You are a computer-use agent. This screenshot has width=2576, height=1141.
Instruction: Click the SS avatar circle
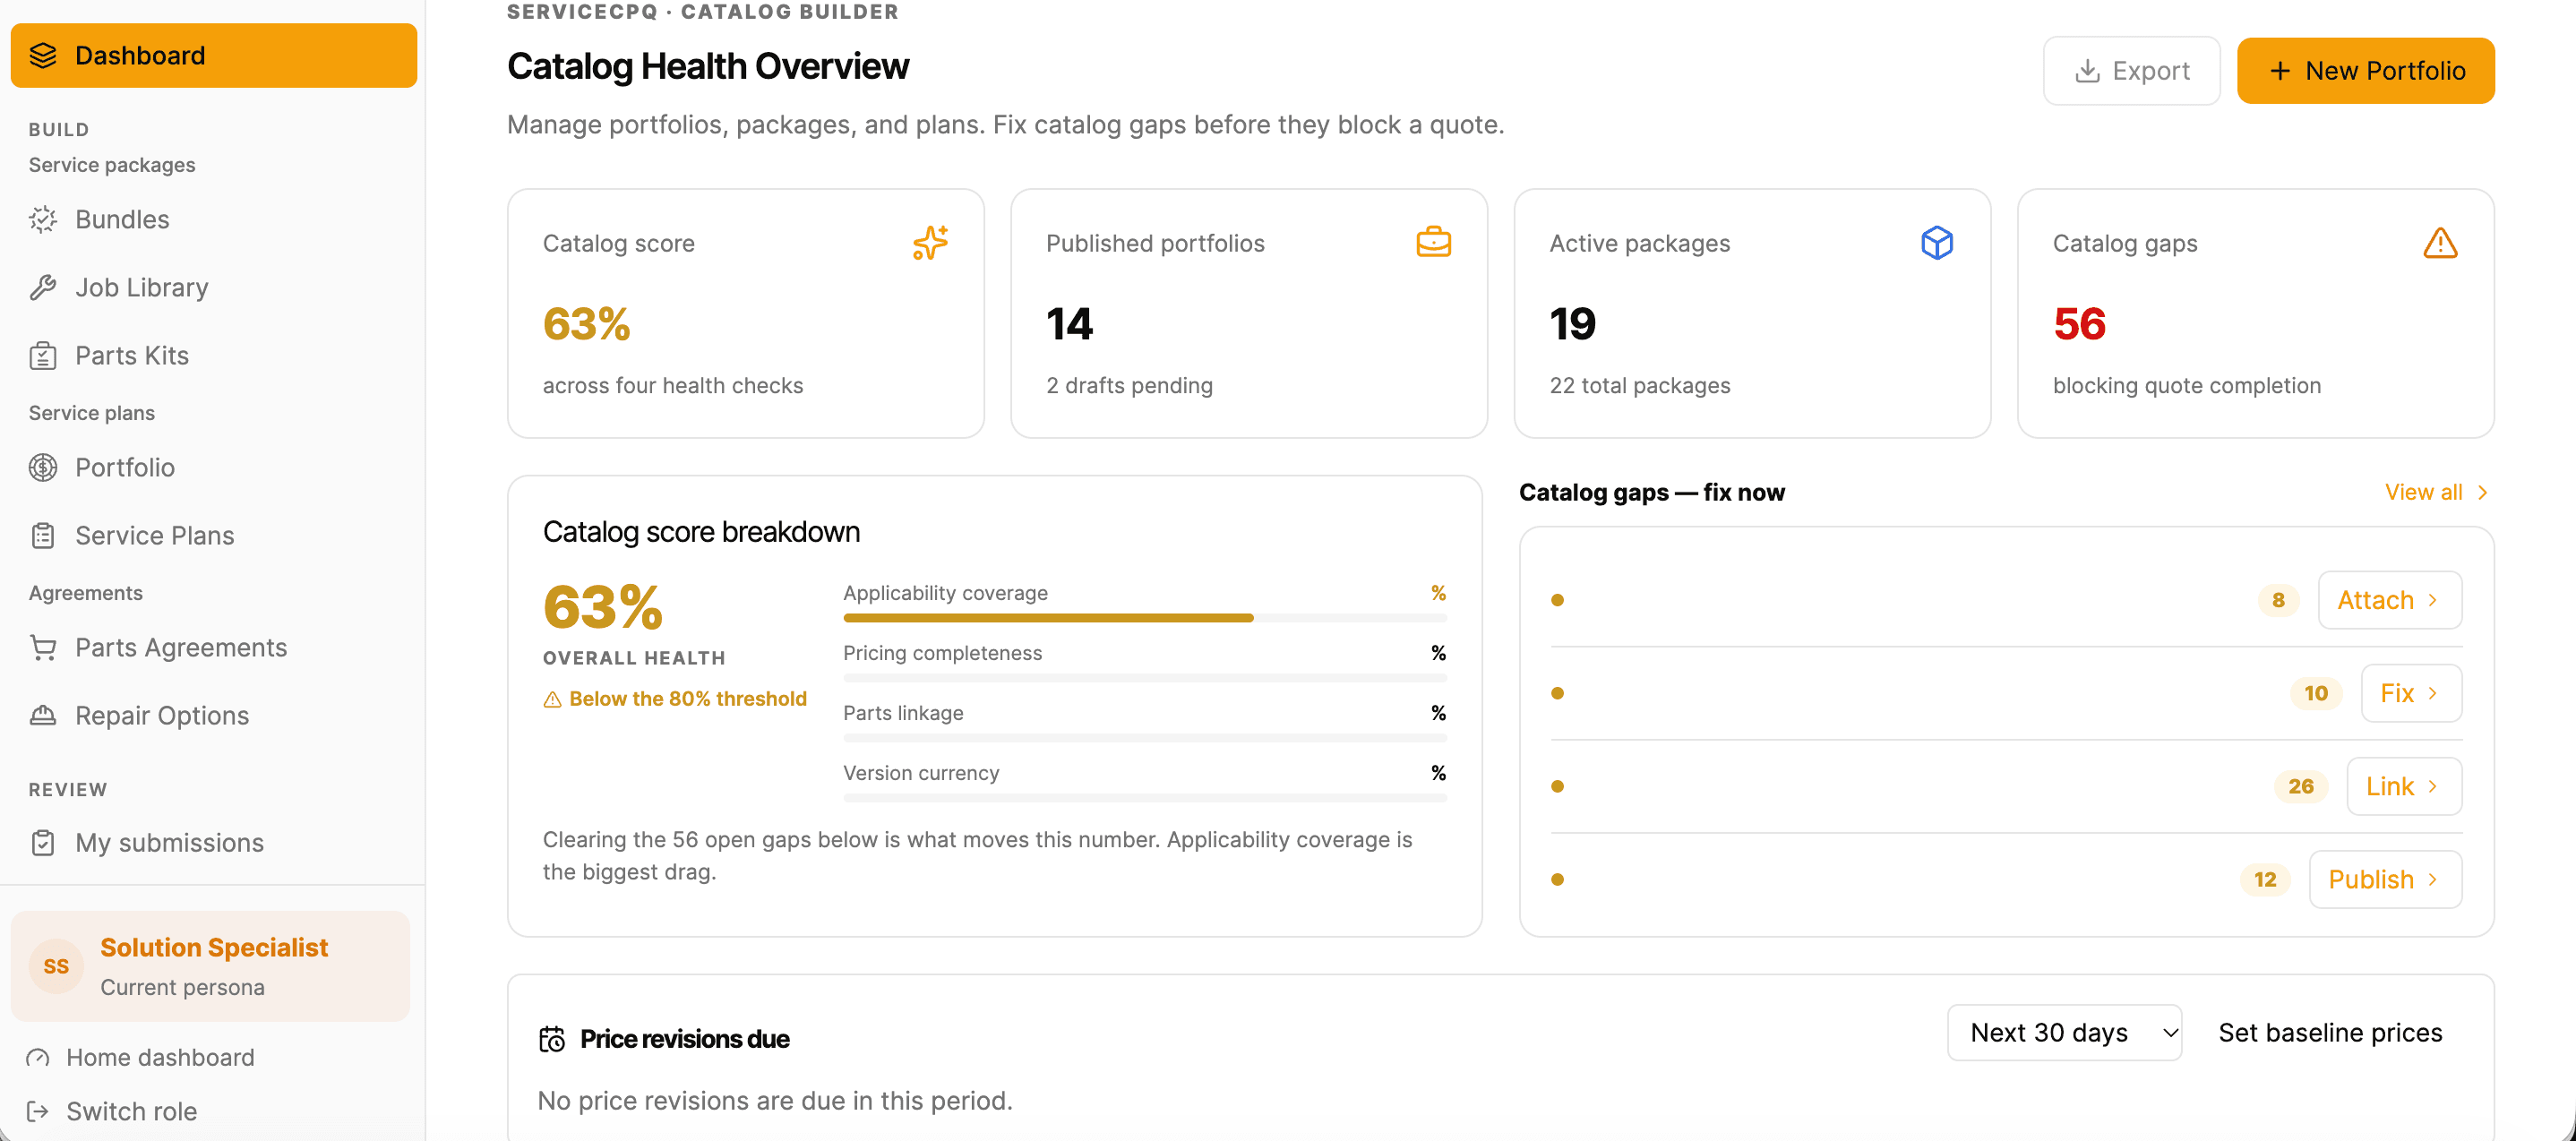(x=56, y=967)
